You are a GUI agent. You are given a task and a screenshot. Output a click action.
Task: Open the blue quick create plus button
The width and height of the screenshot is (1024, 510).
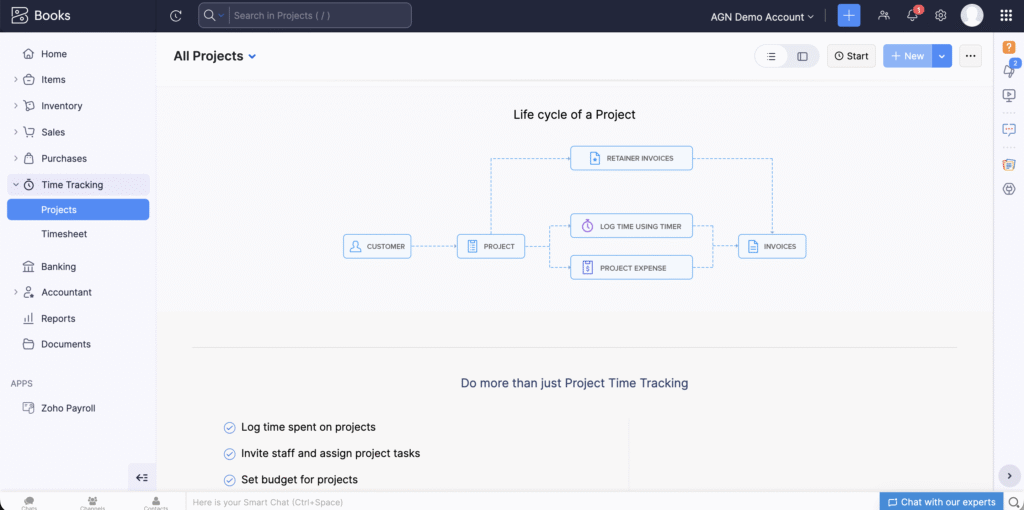849,16
